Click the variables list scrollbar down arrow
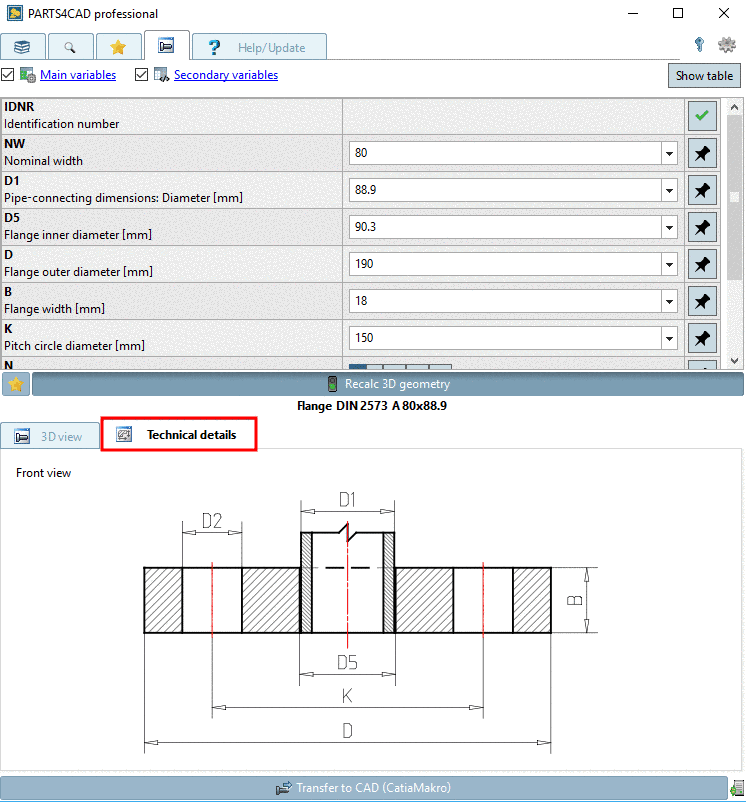Screen dimensions: 746x802 735,360
